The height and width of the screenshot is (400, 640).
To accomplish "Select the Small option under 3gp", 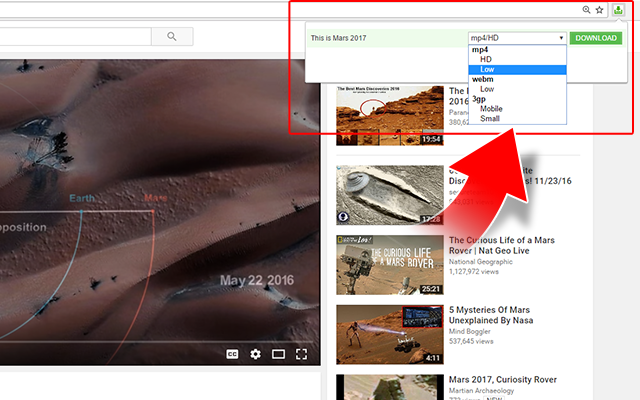I will (x=517, y=118).
